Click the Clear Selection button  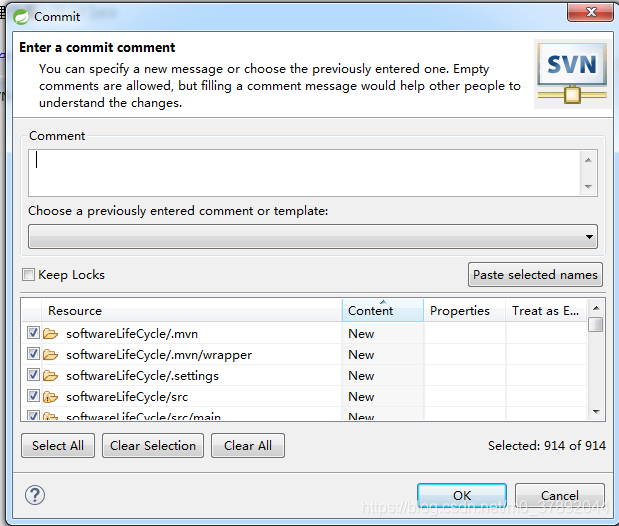(153, 445)
